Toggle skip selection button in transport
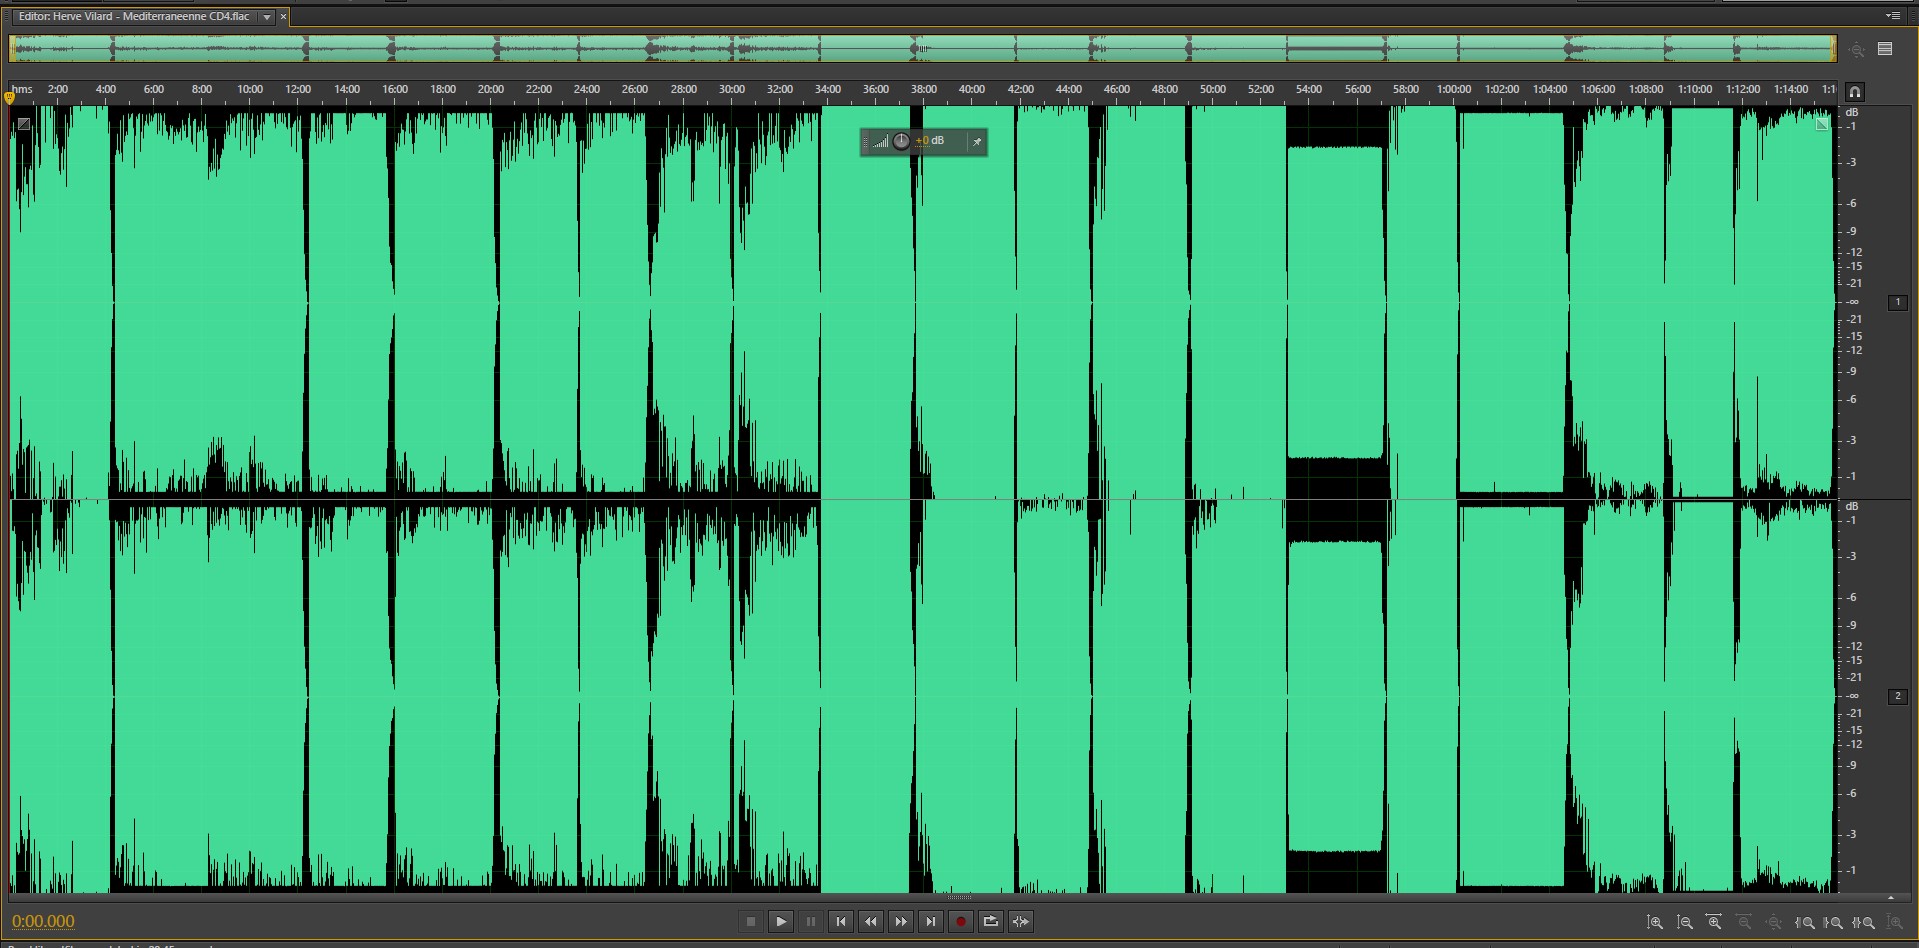Viewport: 1919px width, 948px height. point(1021,922)
